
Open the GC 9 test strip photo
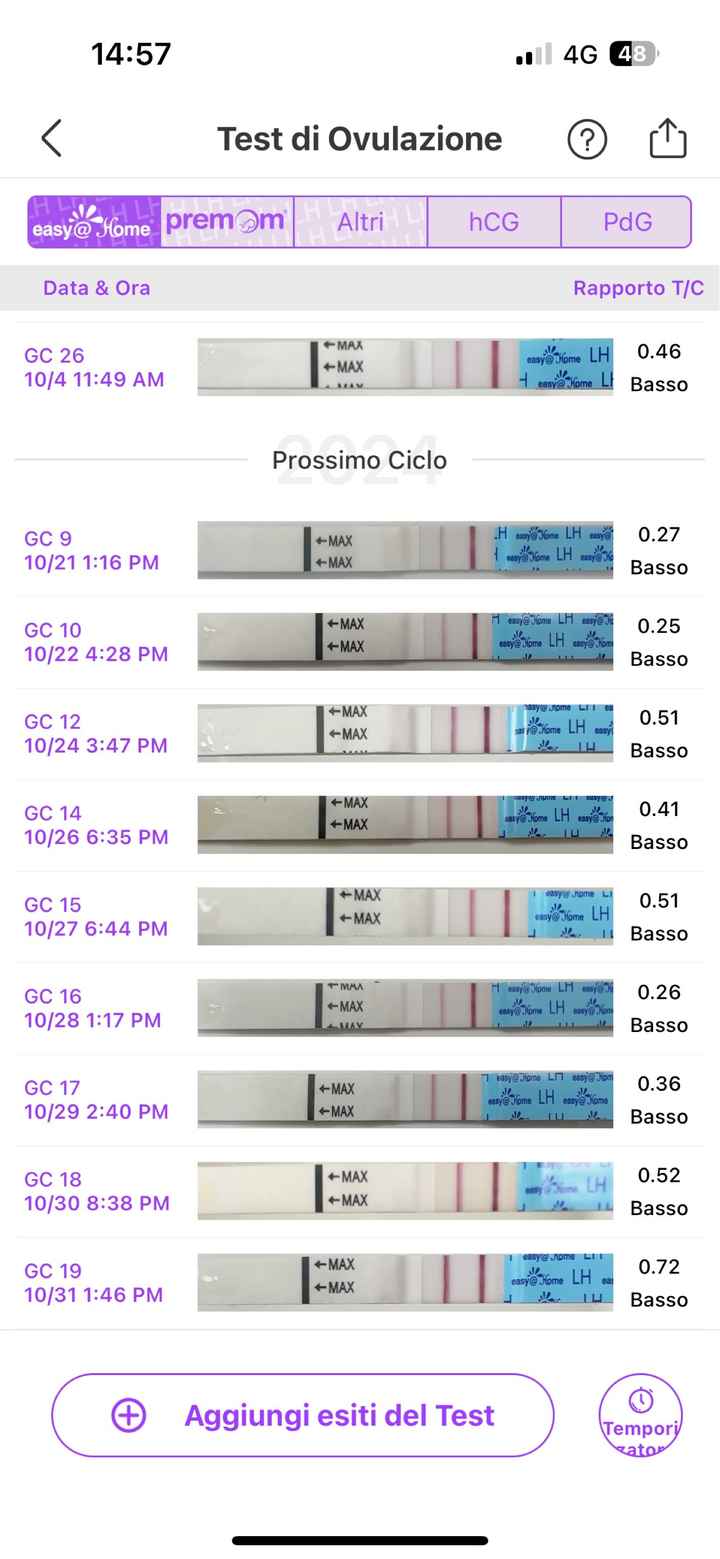405,550
